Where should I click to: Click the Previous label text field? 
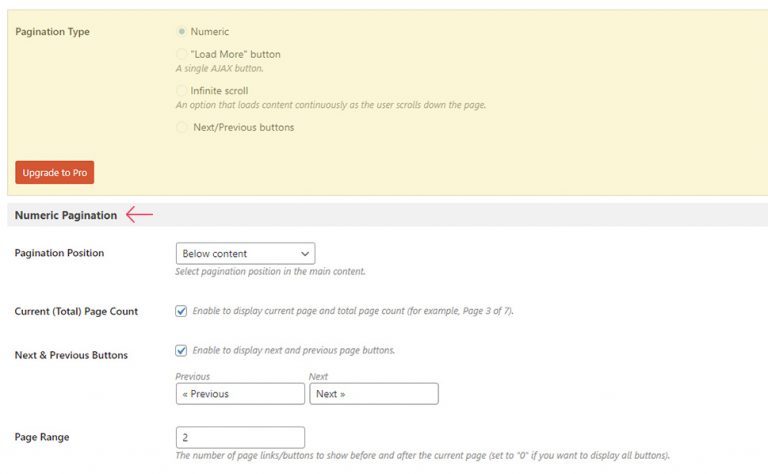point(240,394)
